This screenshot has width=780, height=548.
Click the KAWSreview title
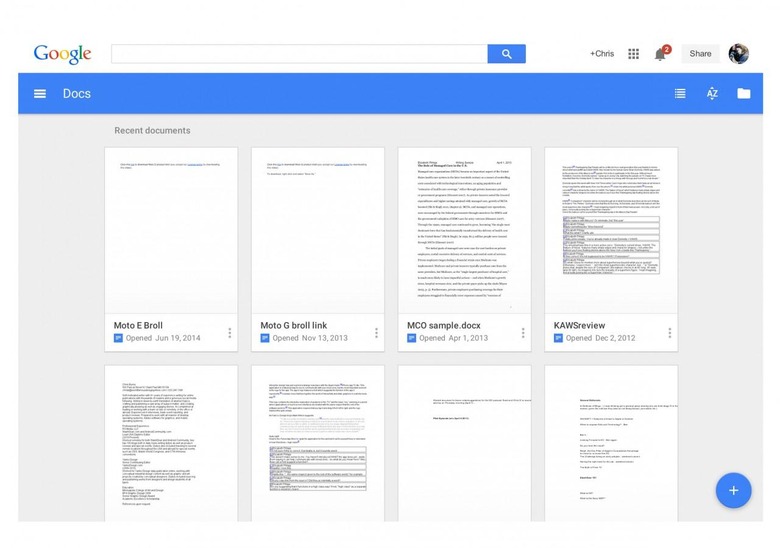coord(580,325)
